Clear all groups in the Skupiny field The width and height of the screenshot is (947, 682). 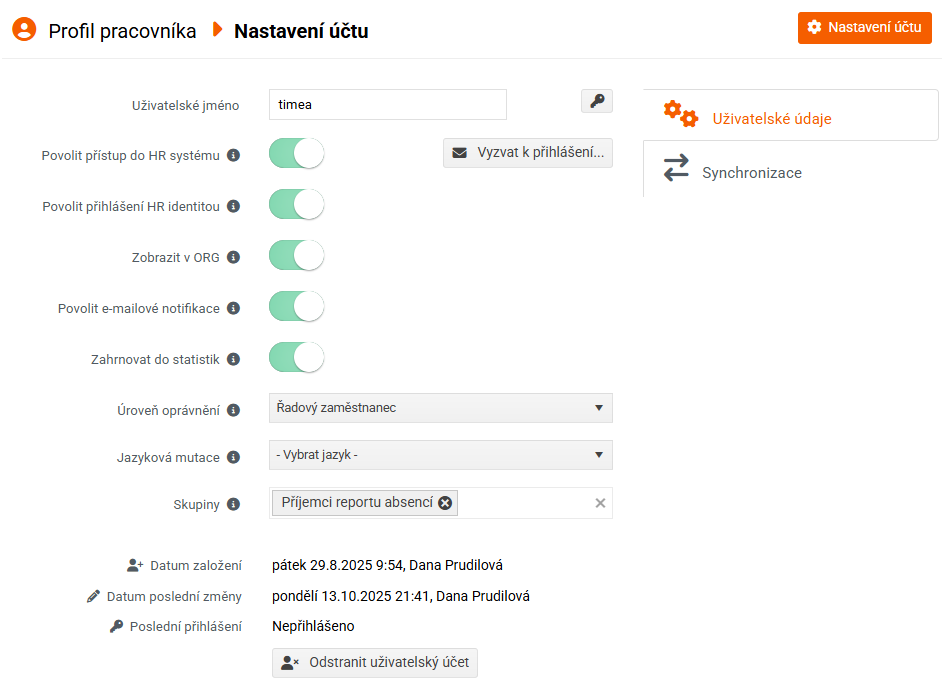(600, 503)
